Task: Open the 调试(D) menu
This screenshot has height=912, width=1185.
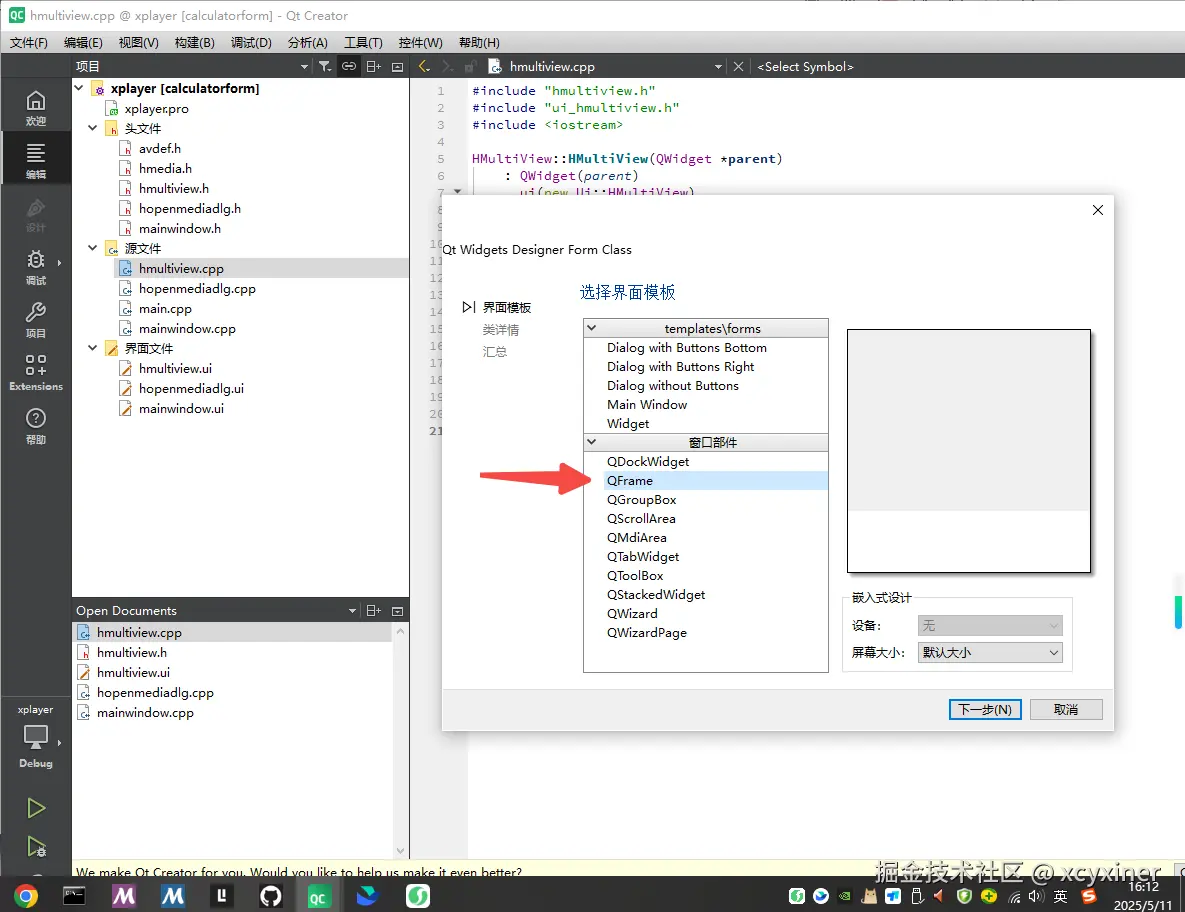Action: (x=251, y=42)
